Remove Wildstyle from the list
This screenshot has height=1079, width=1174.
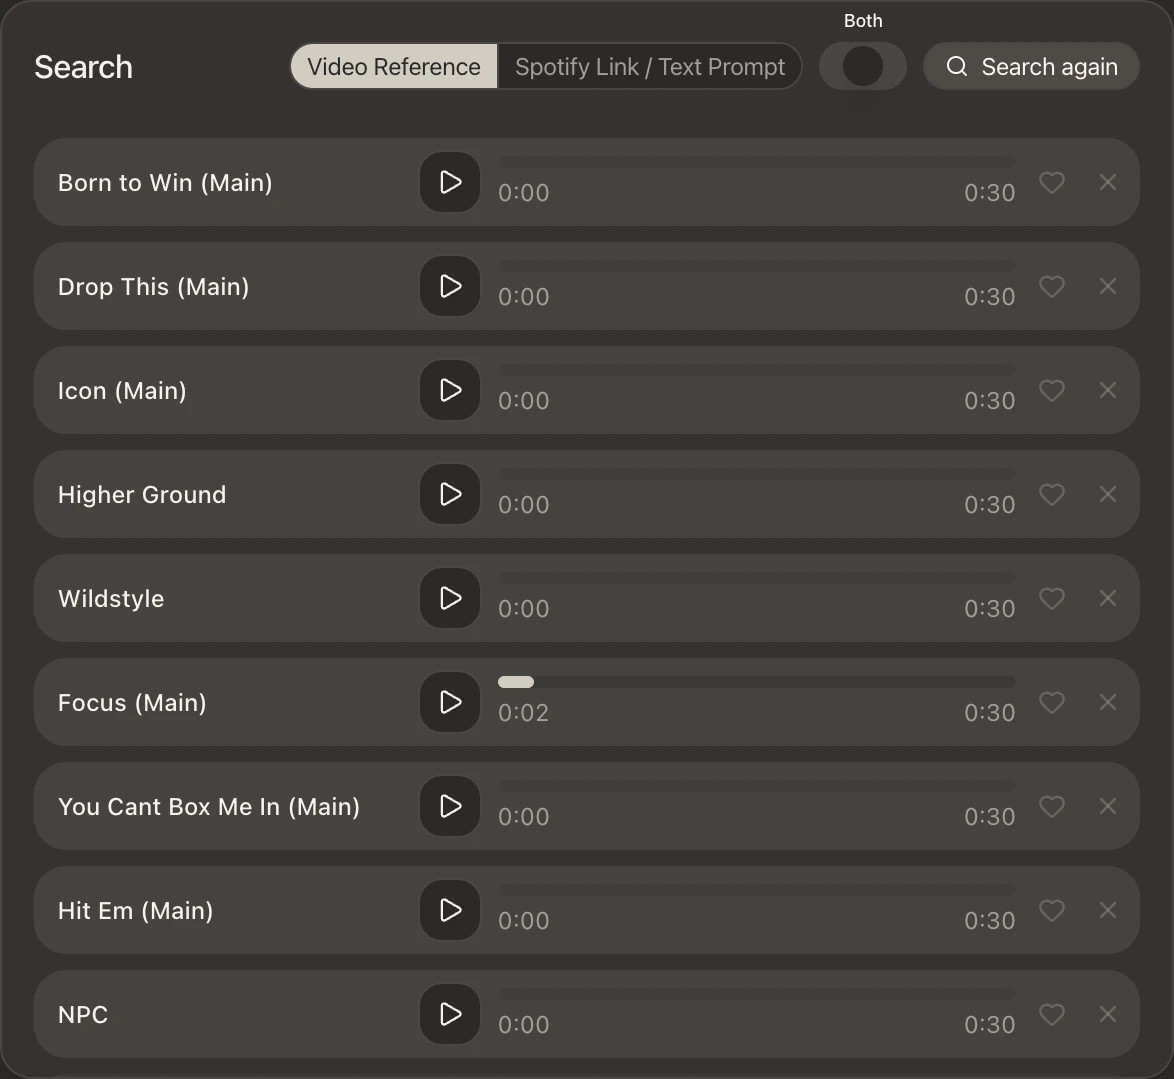pyautogui.click(x=1108, y=598)
